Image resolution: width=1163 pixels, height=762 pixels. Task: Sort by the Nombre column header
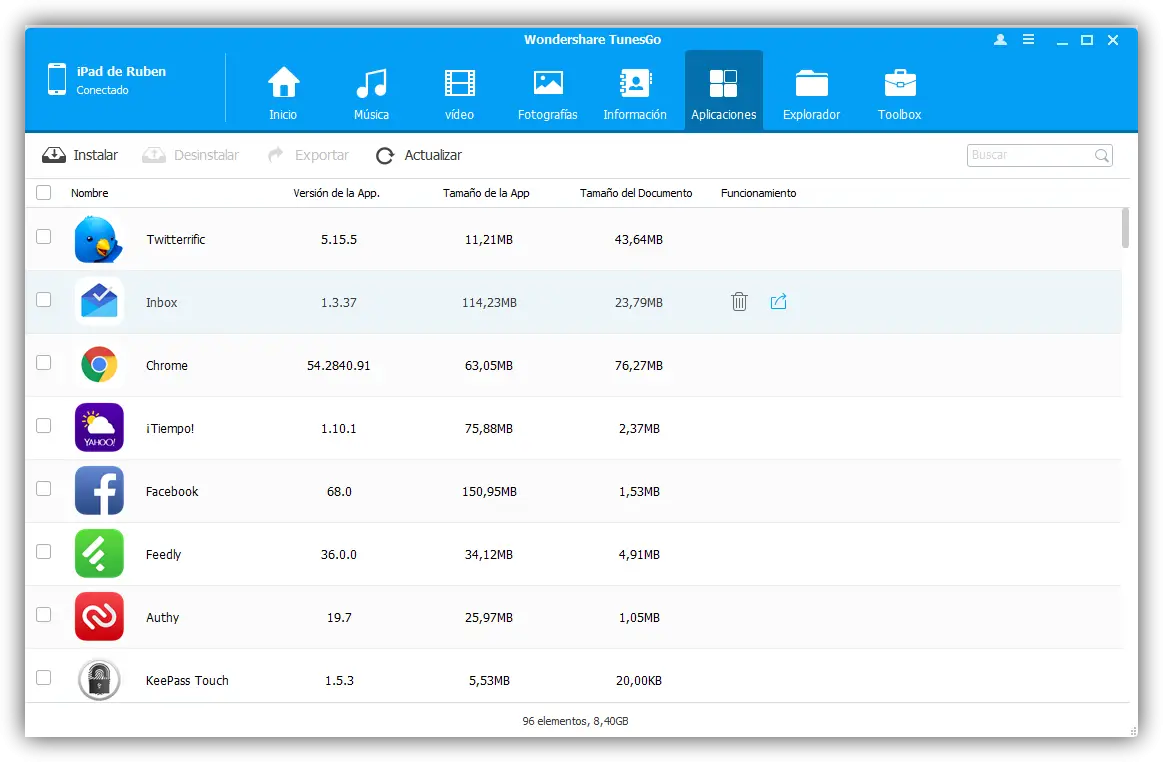point(89,193)
